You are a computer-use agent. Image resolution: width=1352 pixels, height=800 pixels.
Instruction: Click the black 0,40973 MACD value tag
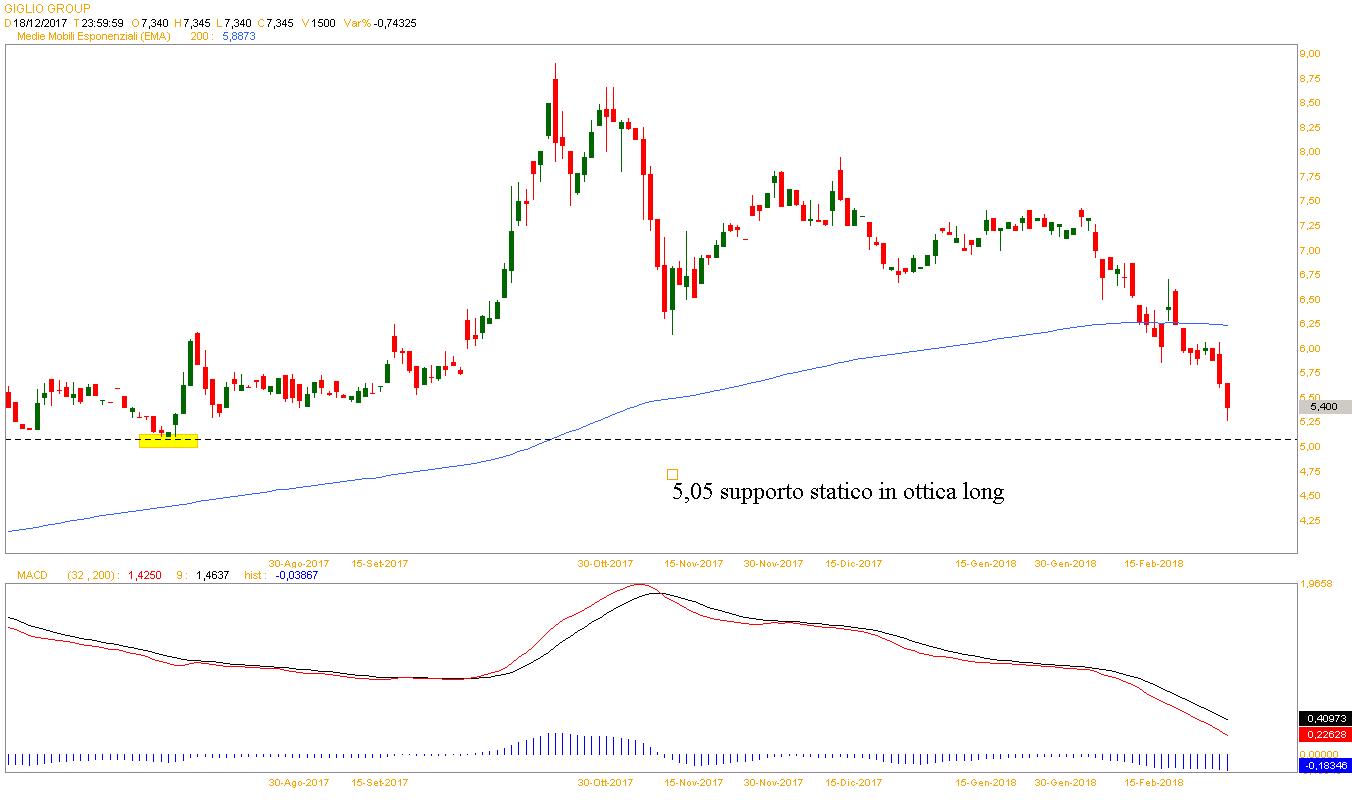coord(1324,718)
